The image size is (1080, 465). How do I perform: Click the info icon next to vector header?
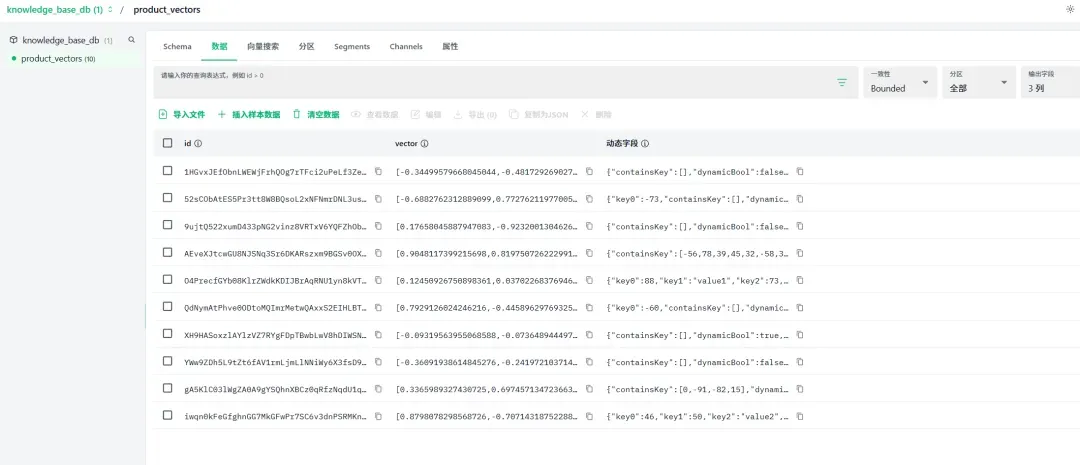[x=425, y=144]
